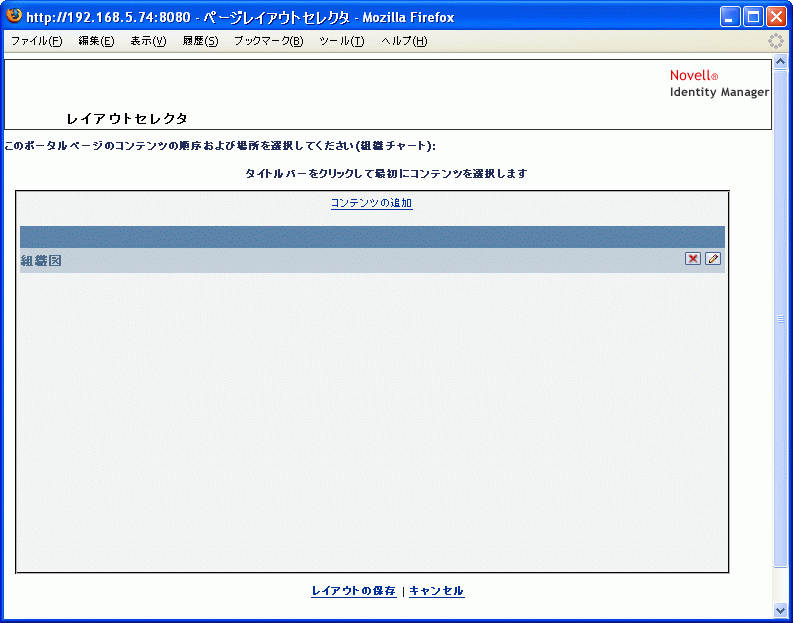Click the コンテンツの追加 link

tap(372, 203)
